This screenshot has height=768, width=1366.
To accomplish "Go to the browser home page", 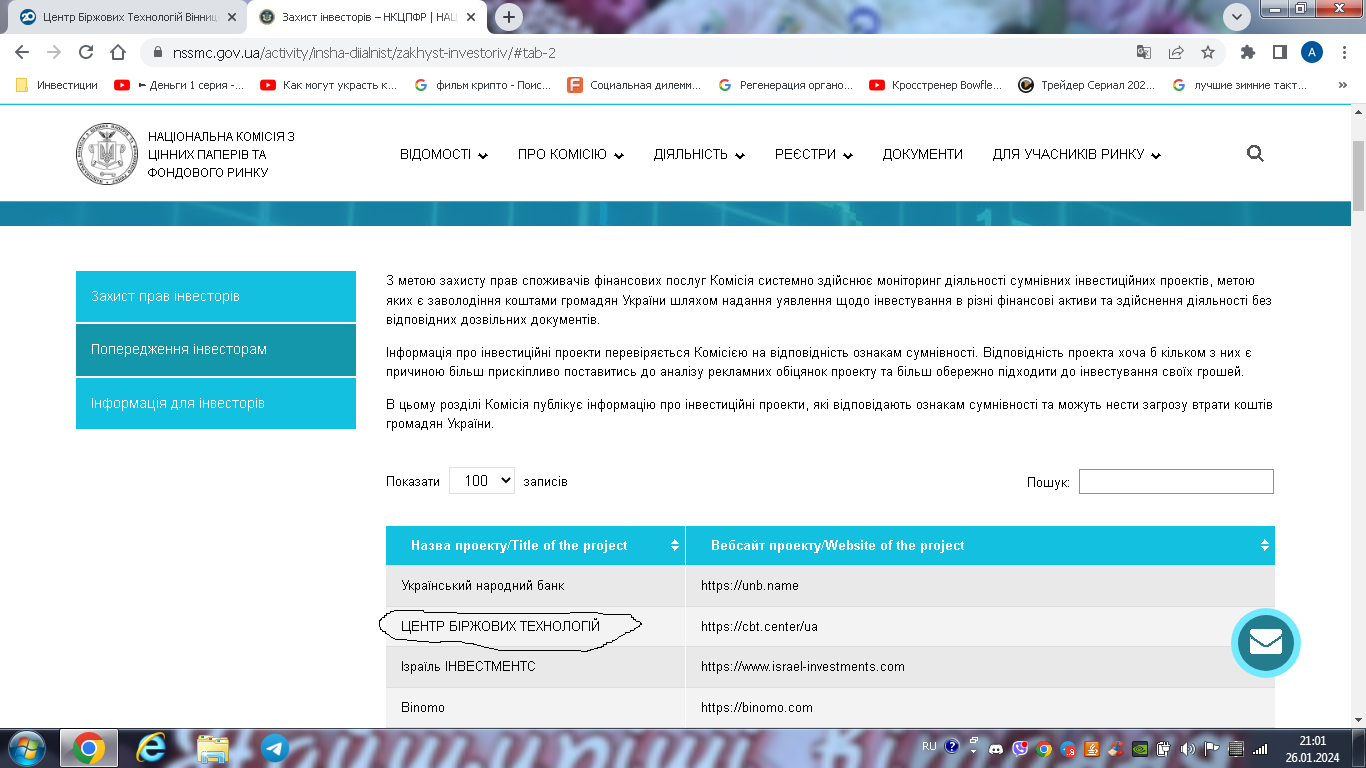I will [x=118, y=52].
